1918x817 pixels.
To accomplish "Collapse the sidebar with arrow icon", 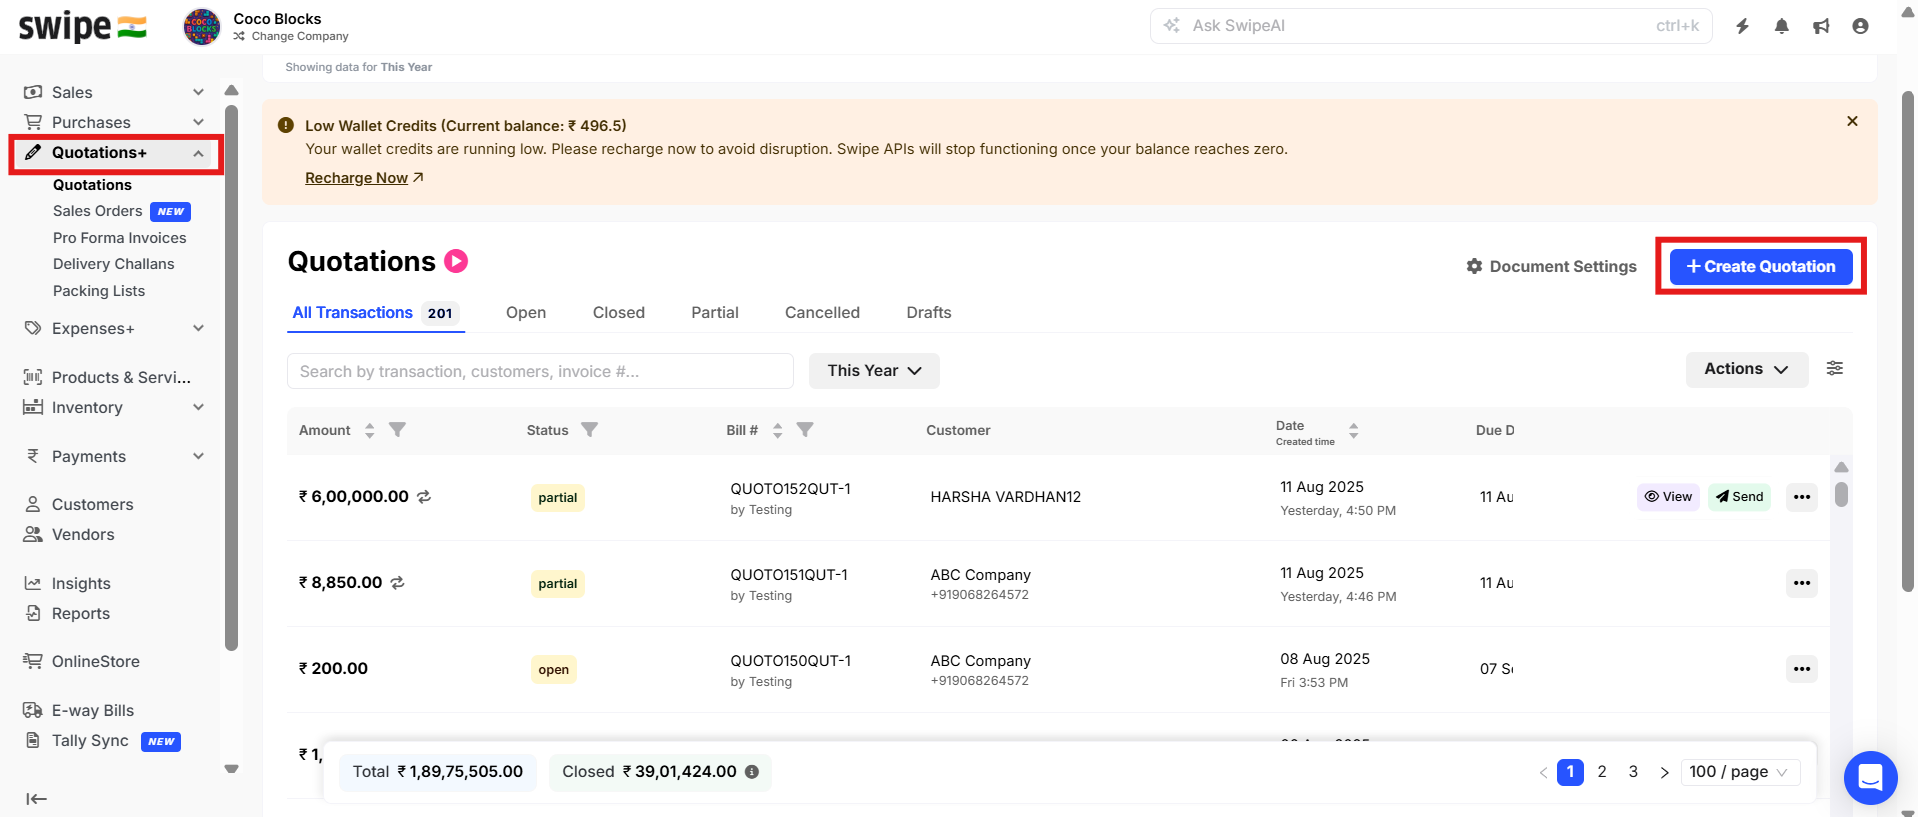I will click(x=36, y=798).
